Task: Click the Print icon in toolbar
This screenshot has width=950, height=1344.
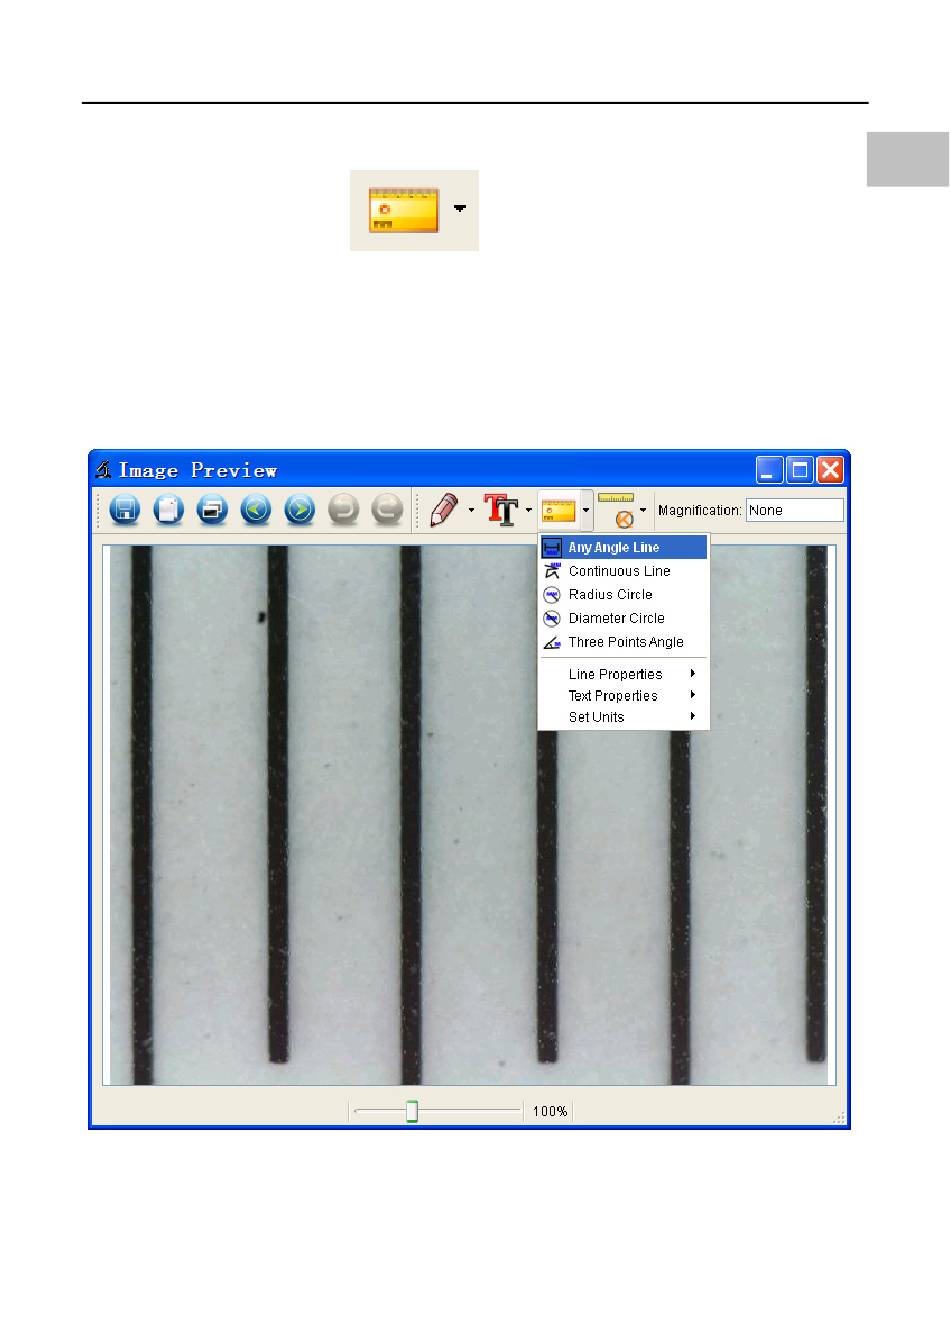Action: 212,510
